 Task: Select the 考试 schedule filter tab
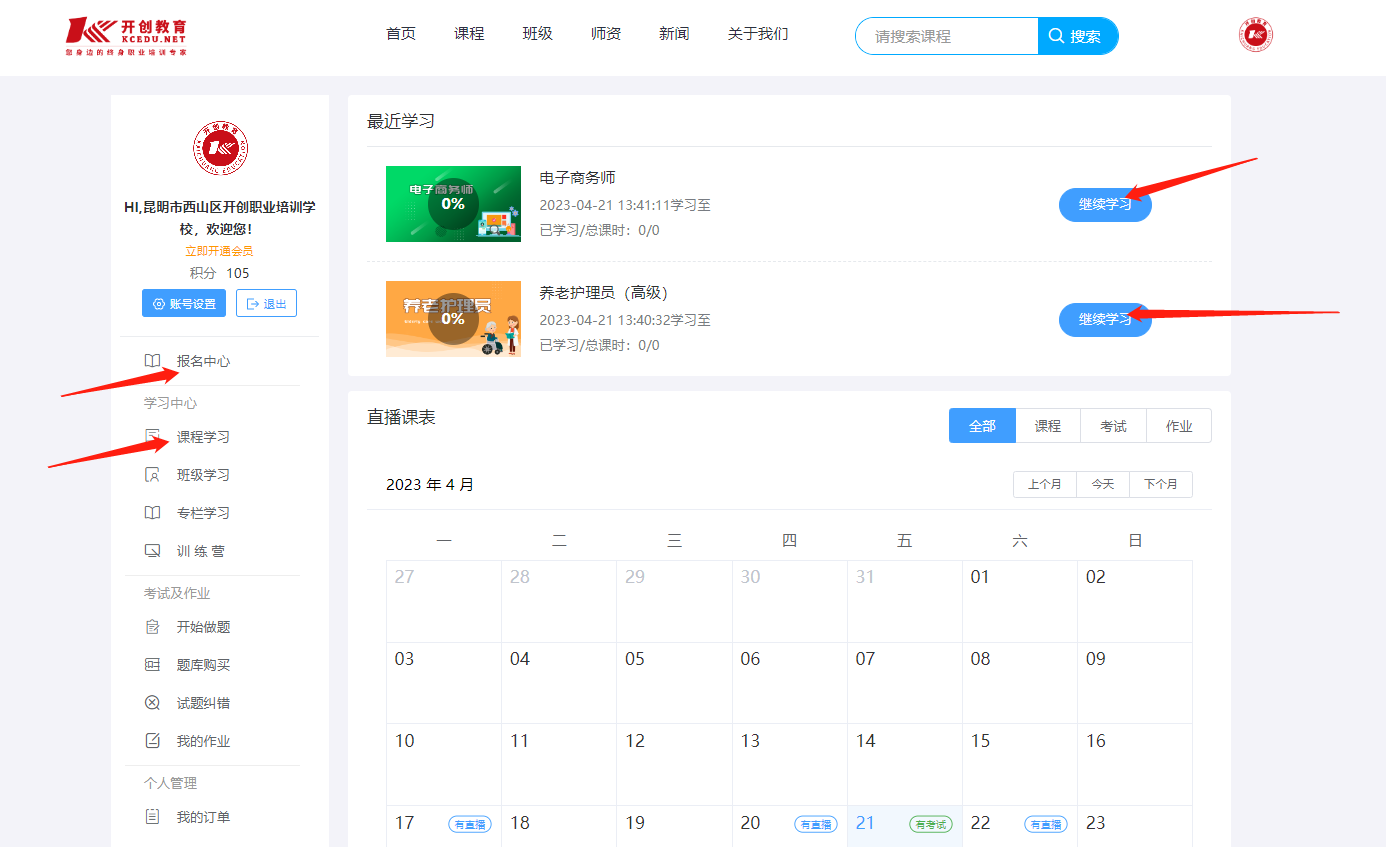pyautogui.click(x=1113, y=425)
